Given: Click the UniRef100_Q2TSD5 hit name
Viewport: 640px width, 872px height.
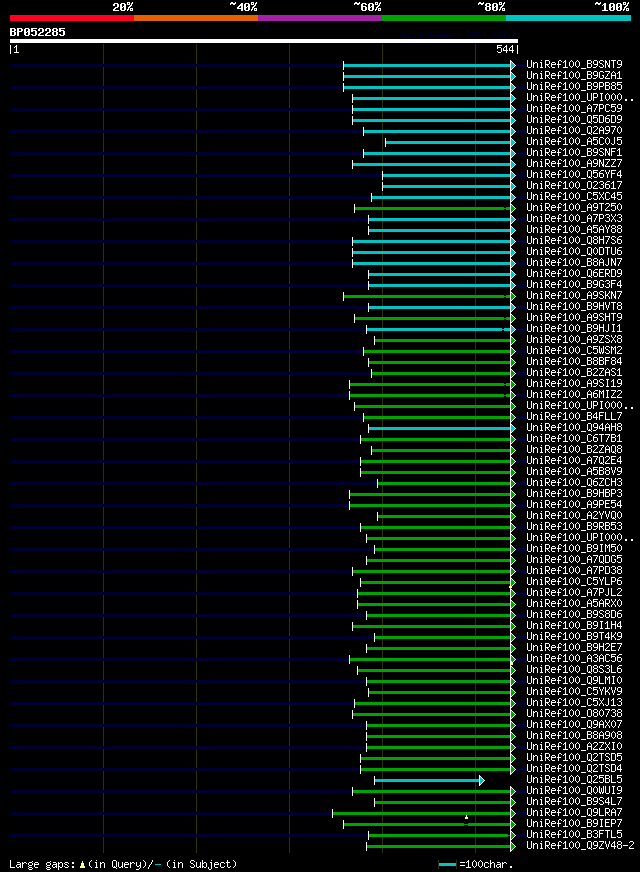Looking at the screenshot, I should tap(574, 757).
